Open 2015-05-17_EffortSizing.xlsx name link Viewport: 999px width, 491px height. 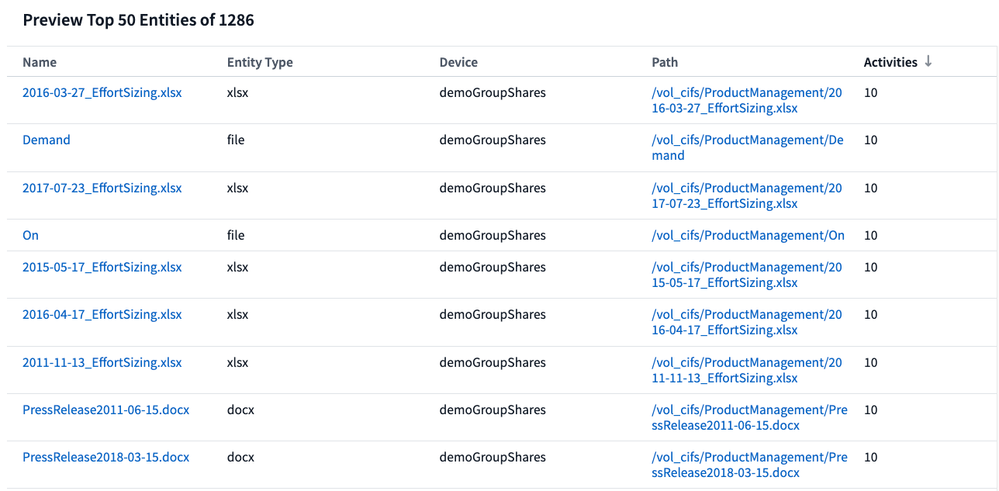[102, 267]
